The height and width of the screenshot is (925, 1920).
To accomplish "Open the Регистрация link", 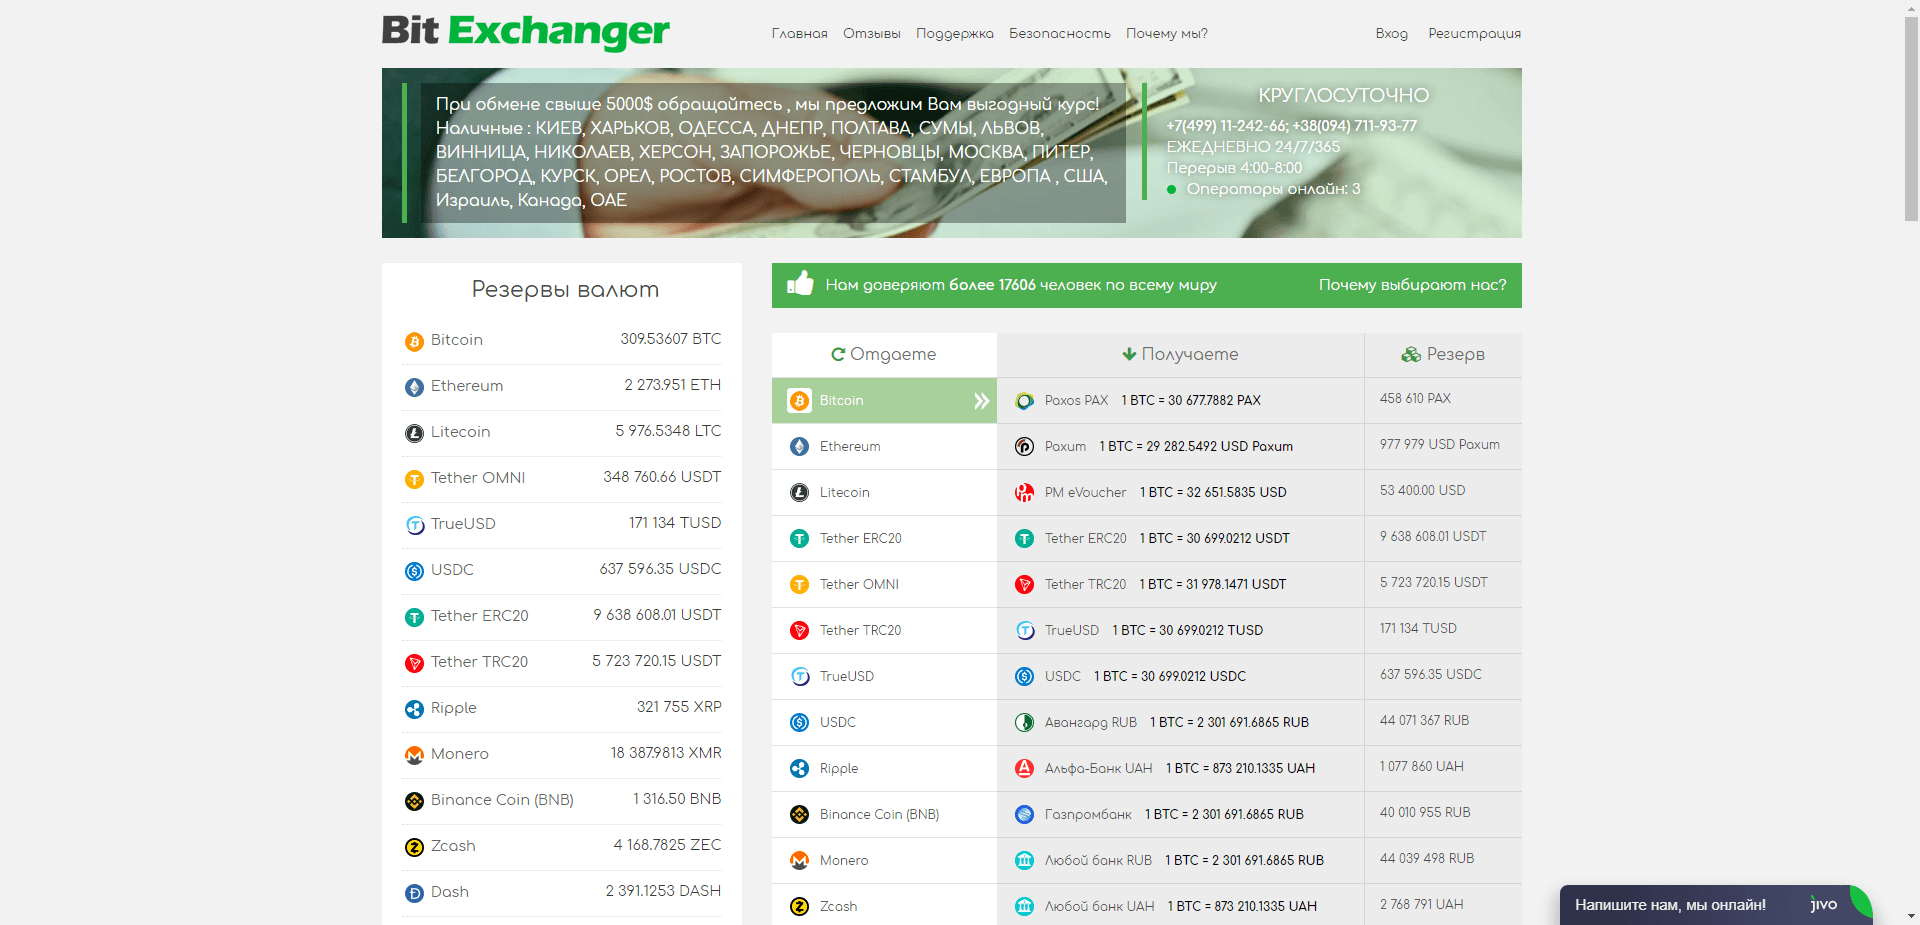I will (1474, 33).
